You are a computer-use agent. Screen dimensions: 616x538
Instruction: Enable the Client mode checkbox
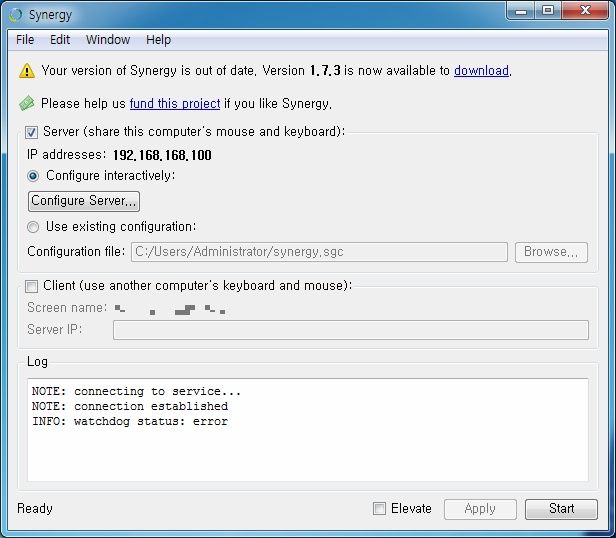coord(31,286)
